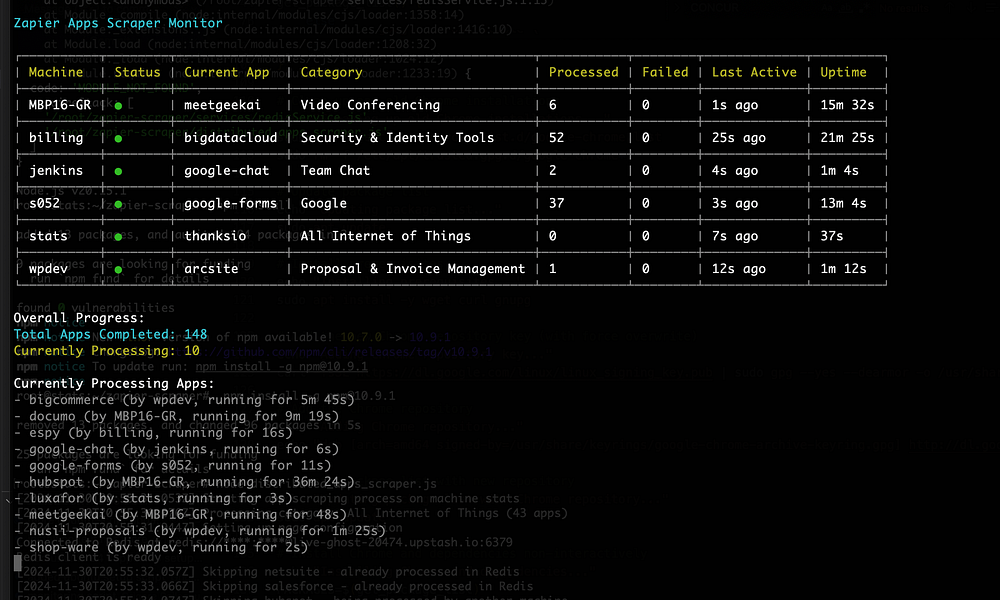Screen dimensions: 1000x600
Task: Click current app 'bigdatacloud' cell
Action: [230, 138]
